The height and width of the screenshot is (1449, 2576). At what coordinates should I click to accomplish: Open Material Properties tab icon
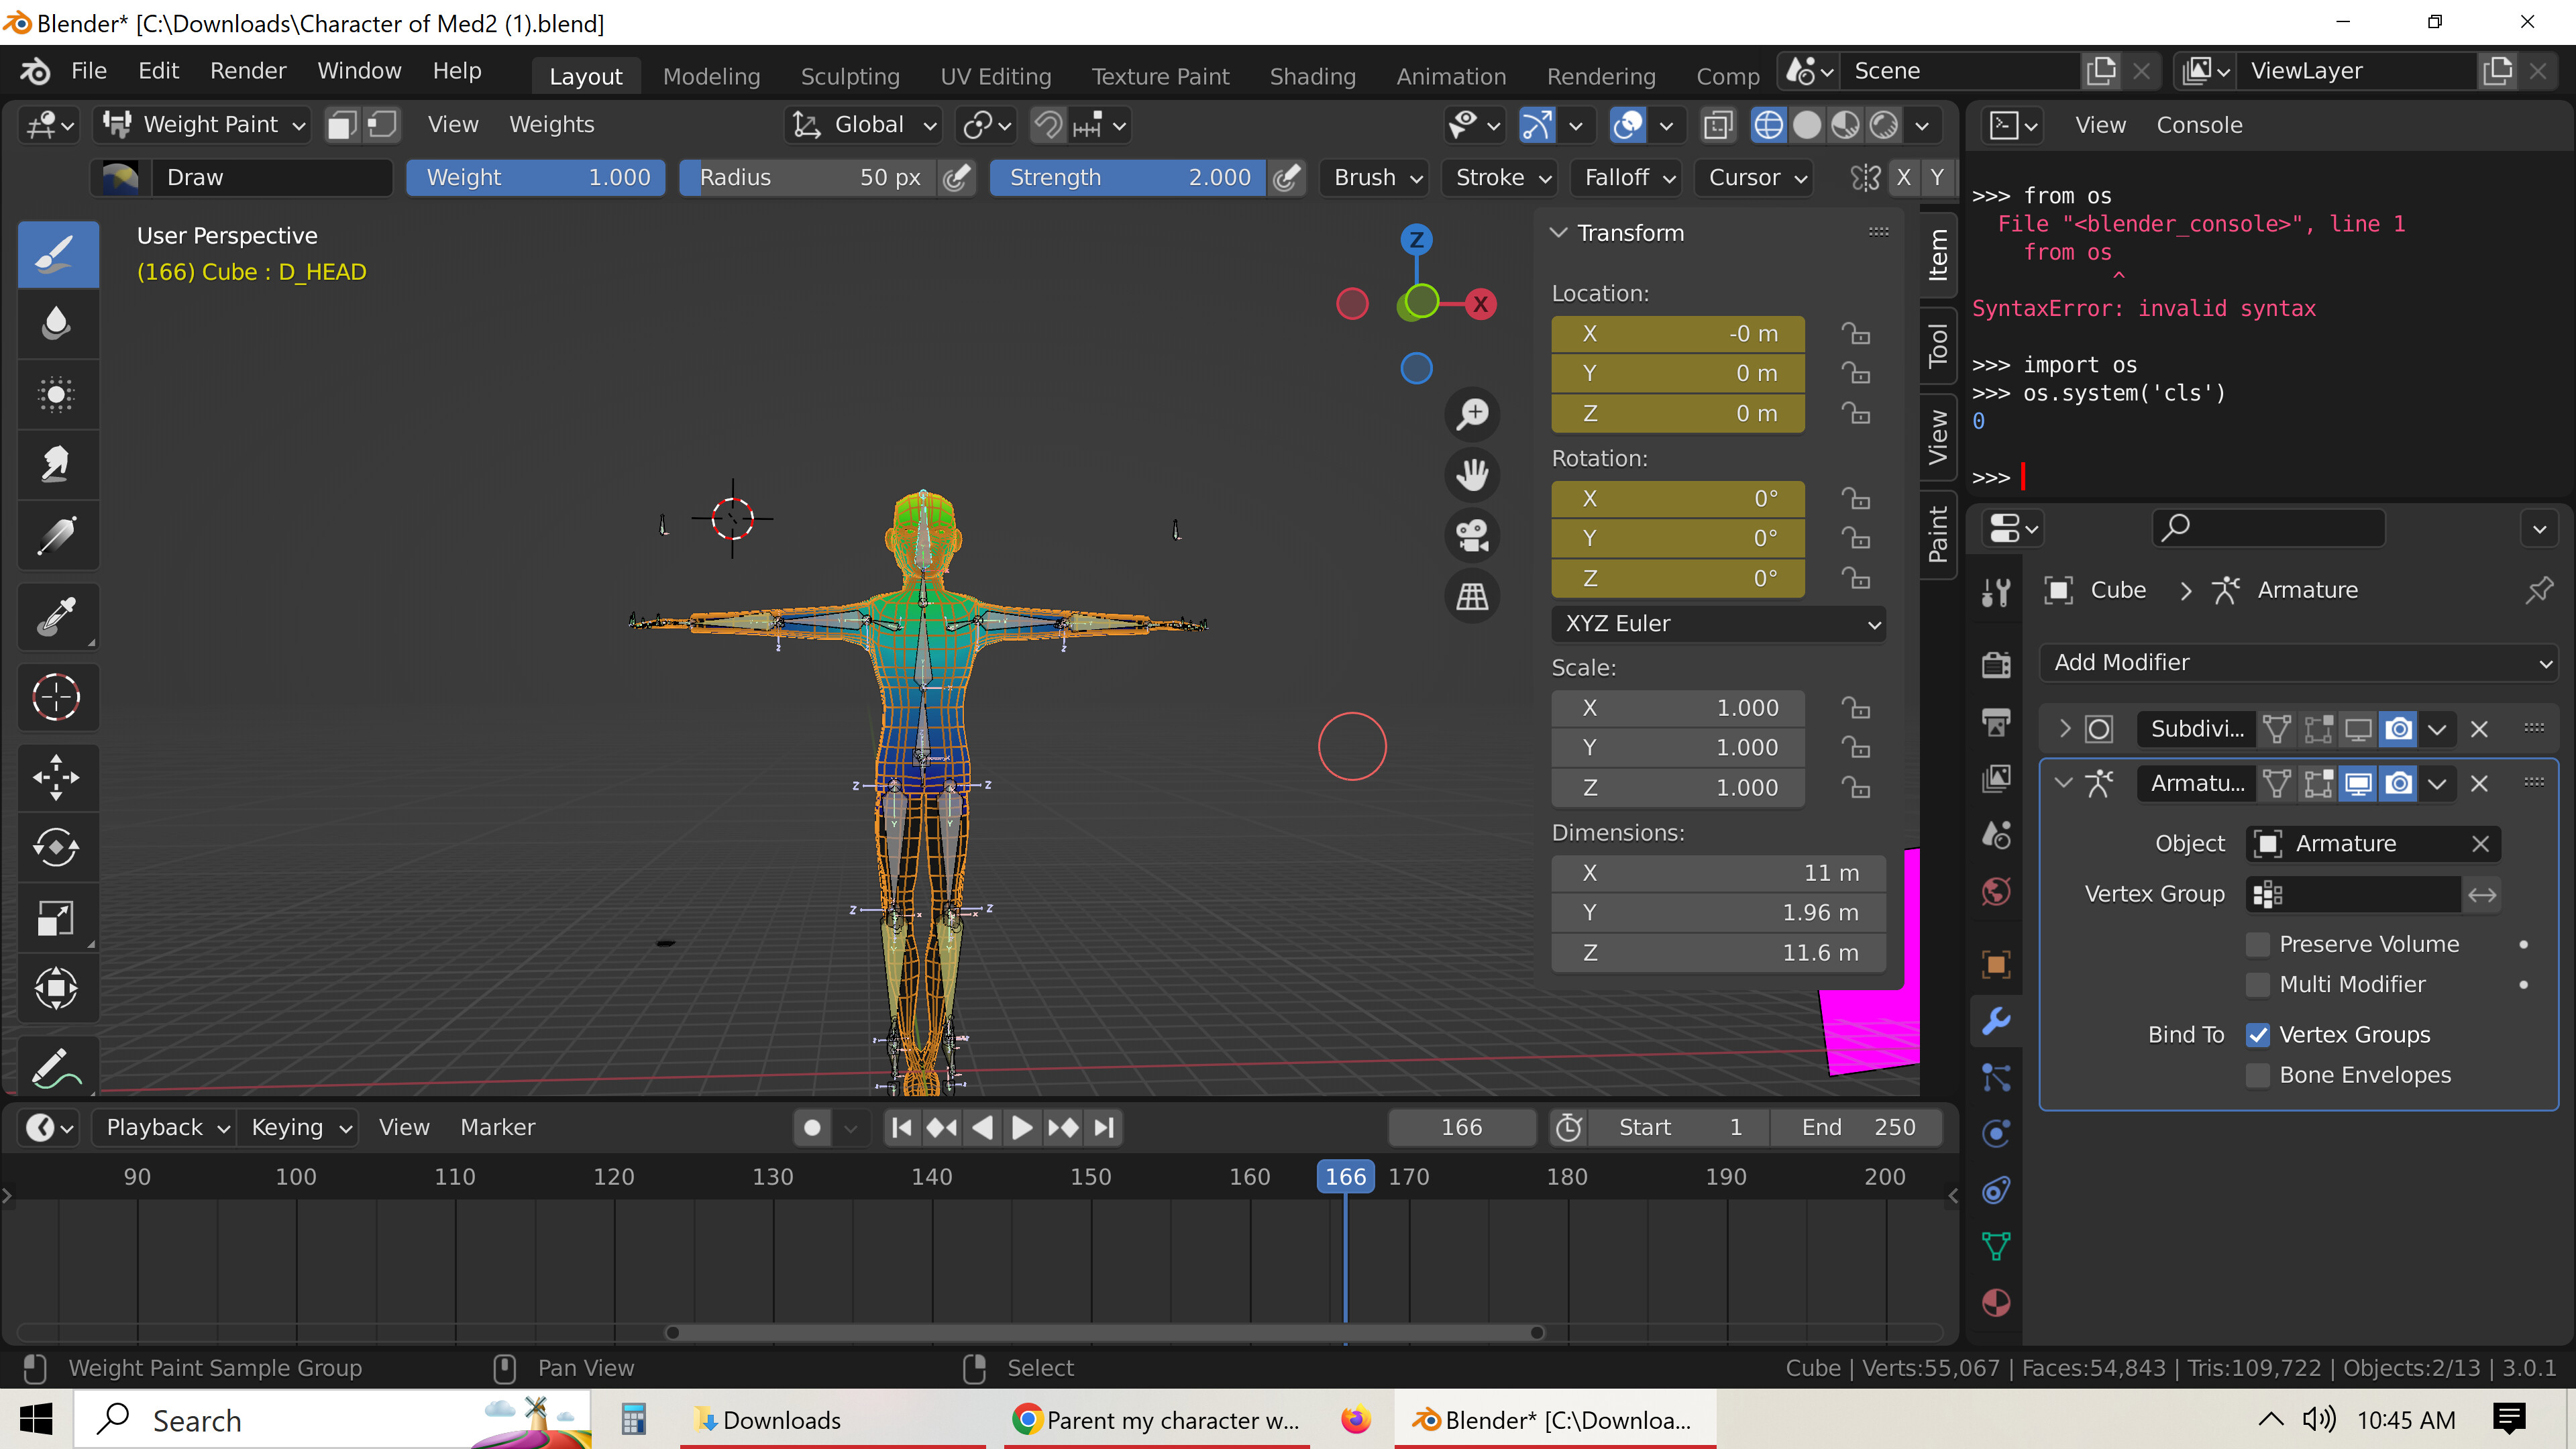[1996, 1303]
